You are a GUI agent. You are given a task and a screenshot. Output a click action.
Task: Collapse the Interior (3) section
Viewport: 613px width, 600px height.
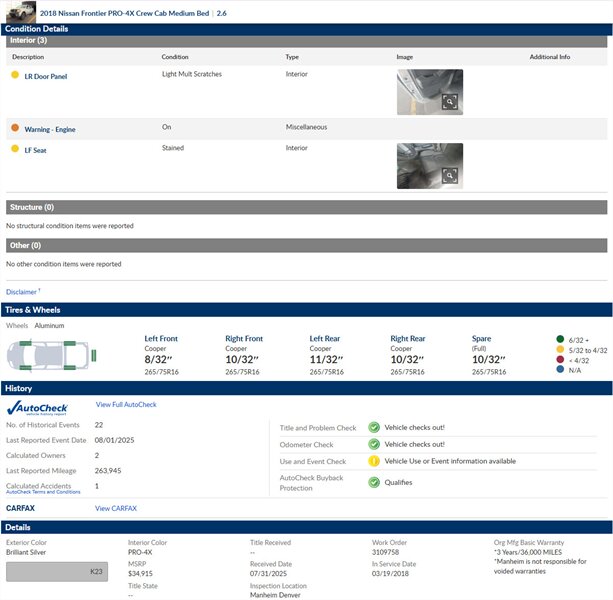tap(28, 41)
